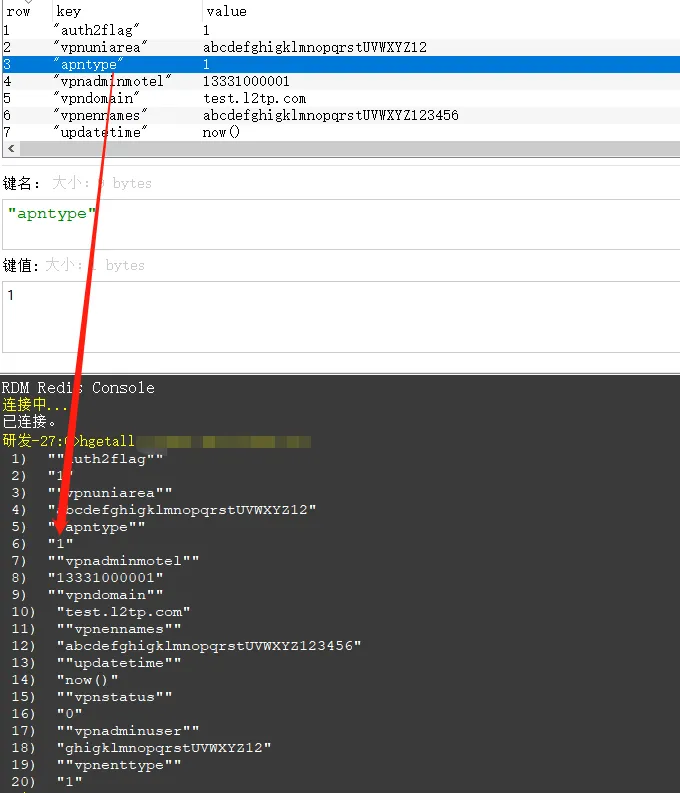Click console output line 10 "test.l2tp.com"
Image resolution: width=680 pixels, height=793 pixels.
coord(123,611)
